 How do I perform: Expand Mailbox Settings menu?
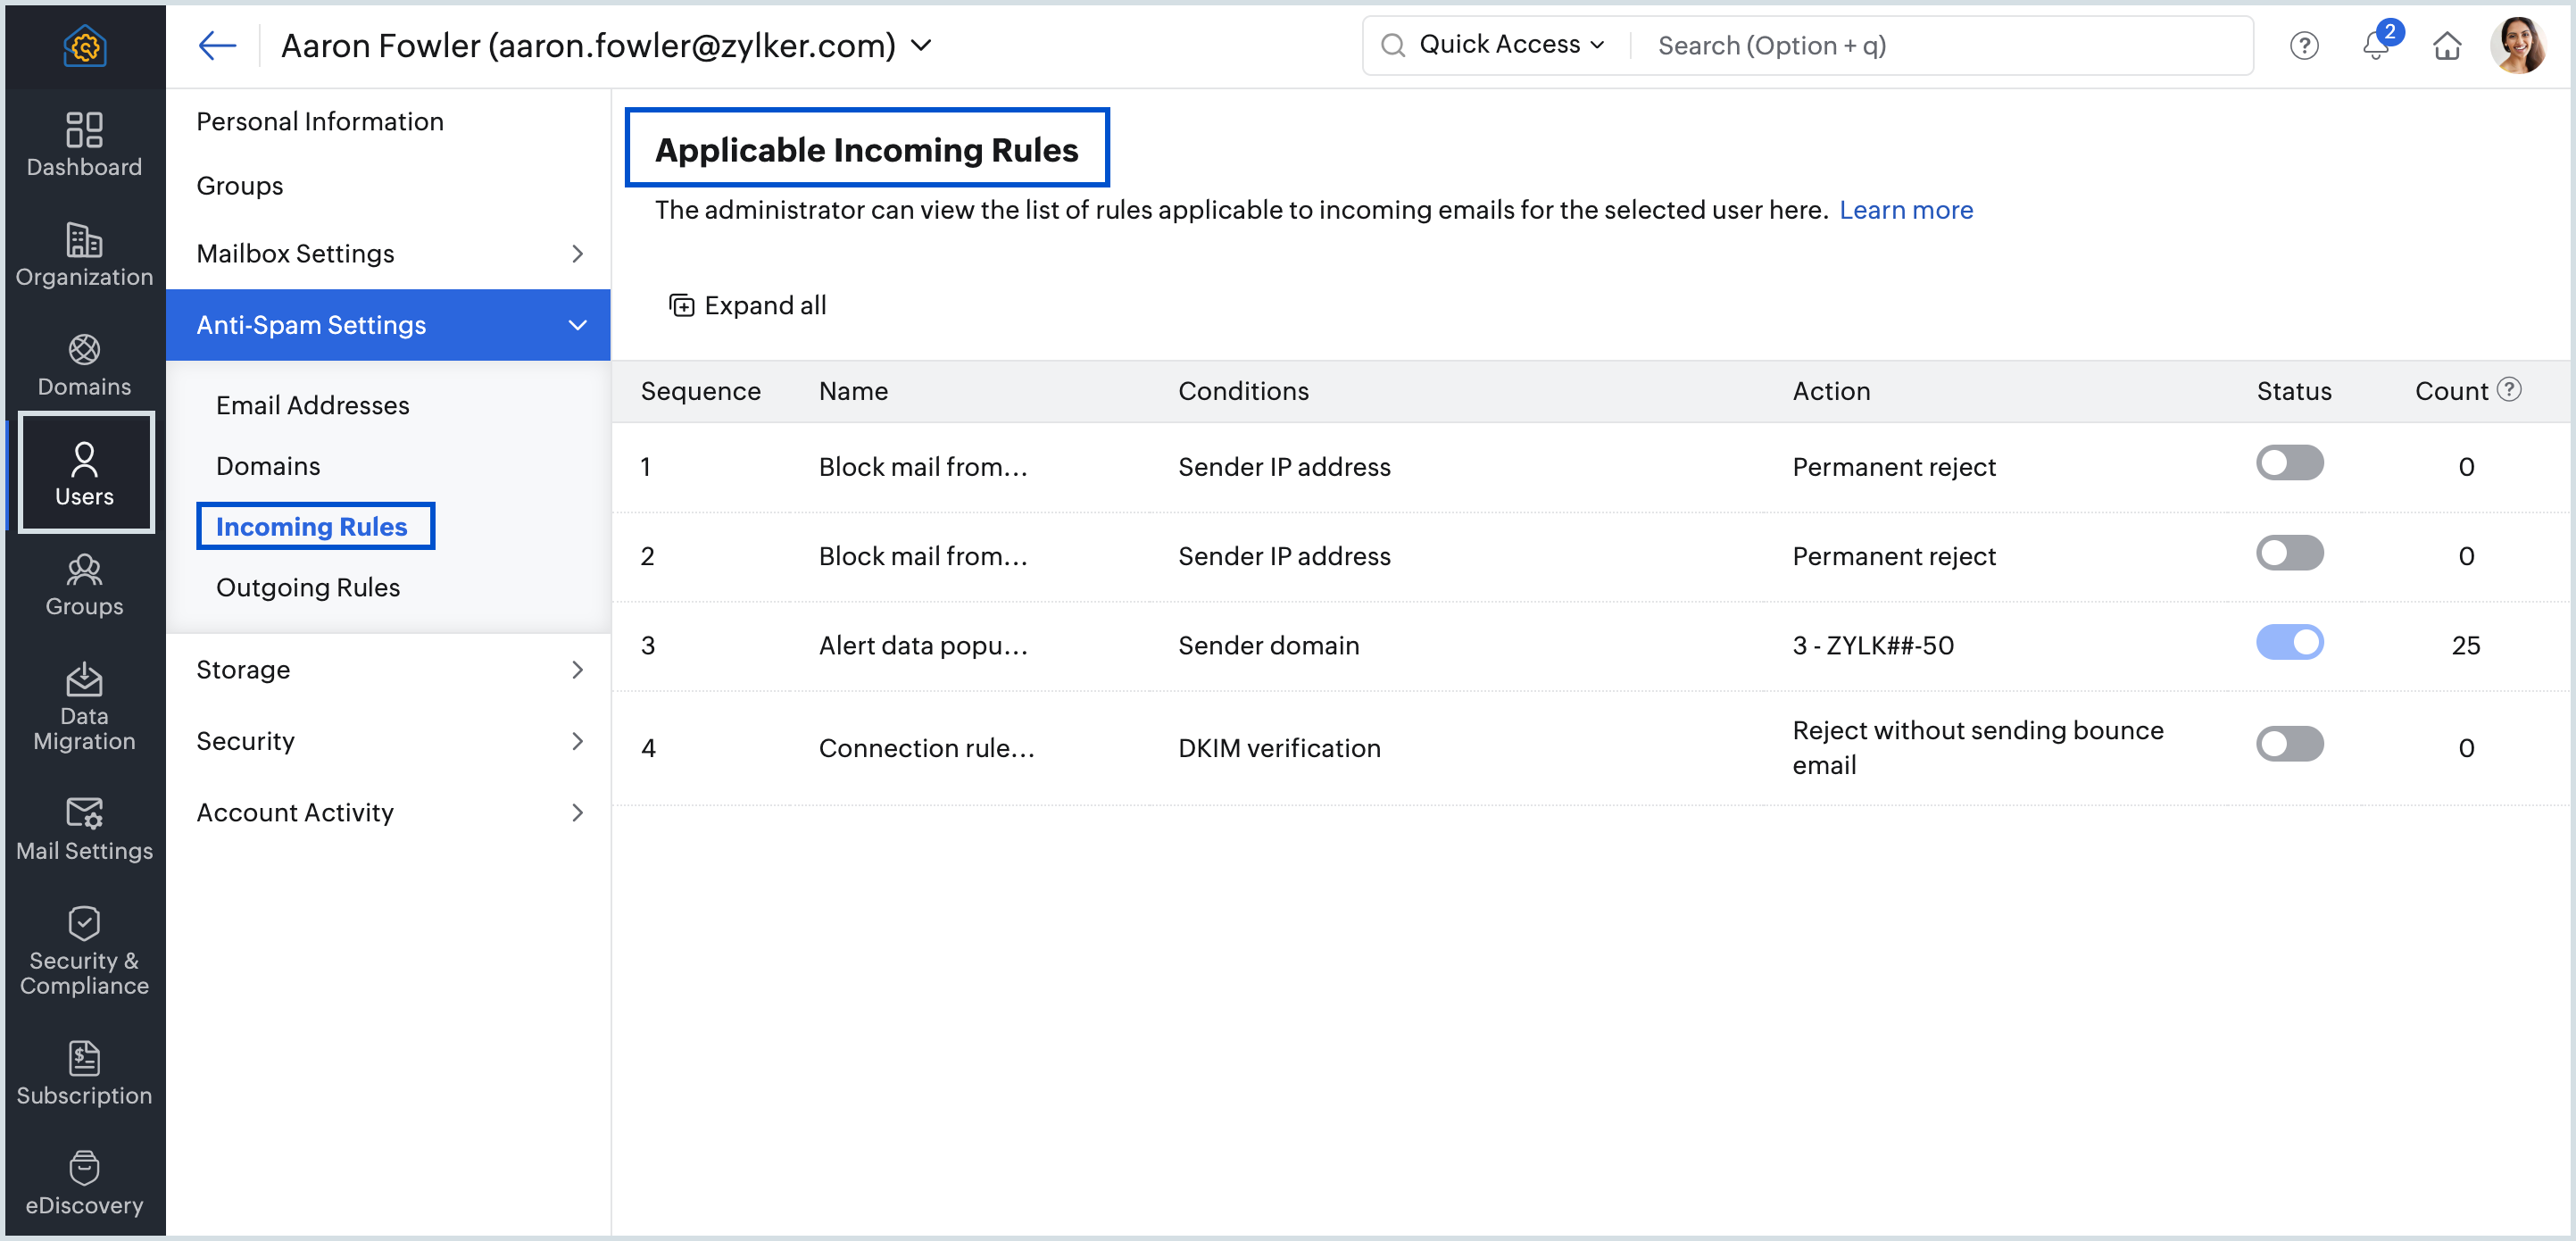click(388, 254)
